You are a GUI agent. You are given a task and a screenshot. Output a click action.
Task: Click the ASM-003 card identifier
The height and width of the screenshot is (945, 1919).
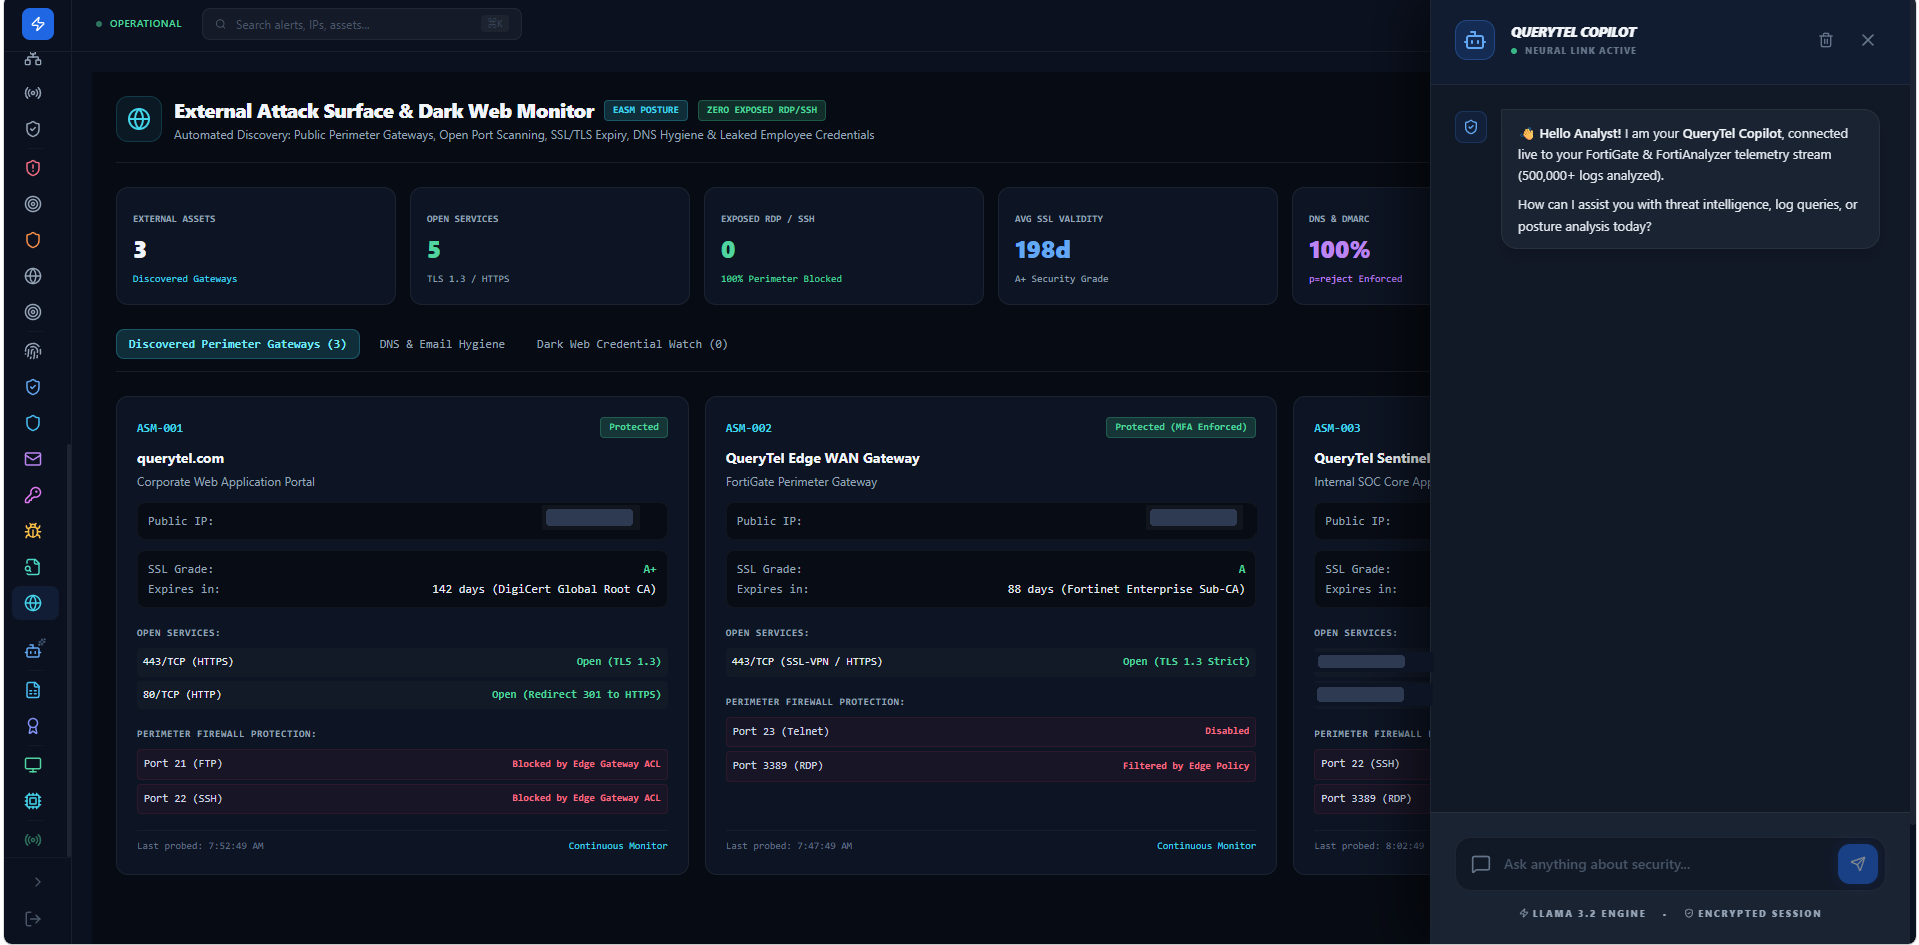click(x=1337, y=428)
